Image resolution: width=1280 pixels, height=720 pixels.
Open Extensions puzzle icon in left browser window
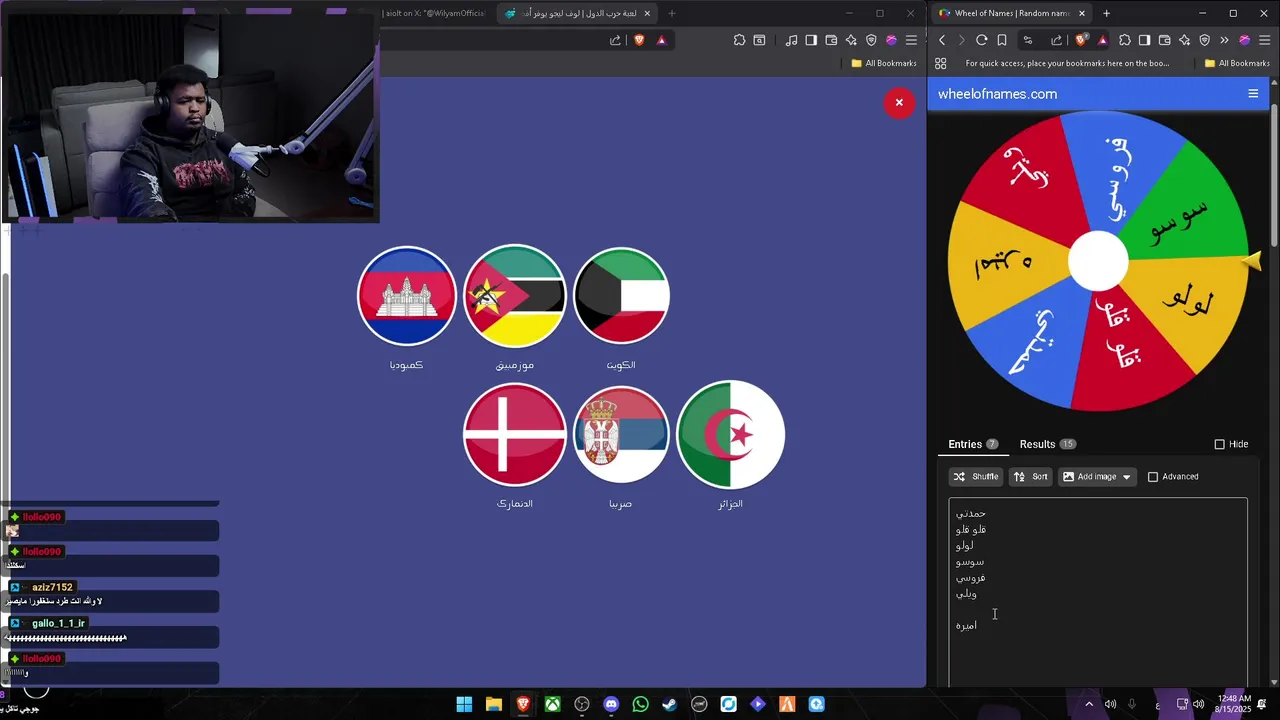739,40
